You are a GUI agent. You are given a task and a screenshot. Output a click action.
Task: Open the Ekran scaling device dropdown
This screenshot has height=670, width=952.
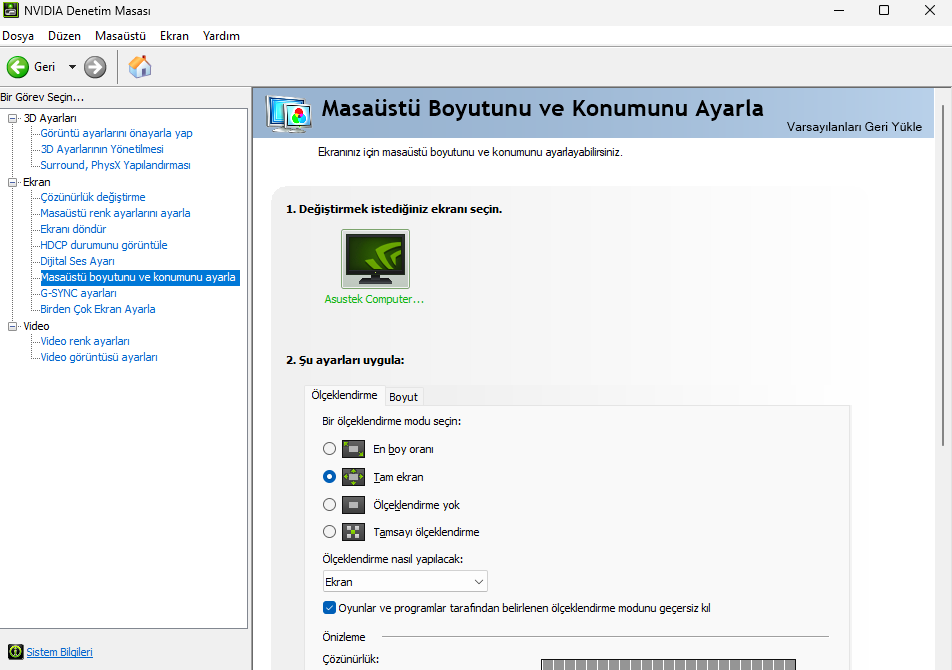click(x=405, y=581)
